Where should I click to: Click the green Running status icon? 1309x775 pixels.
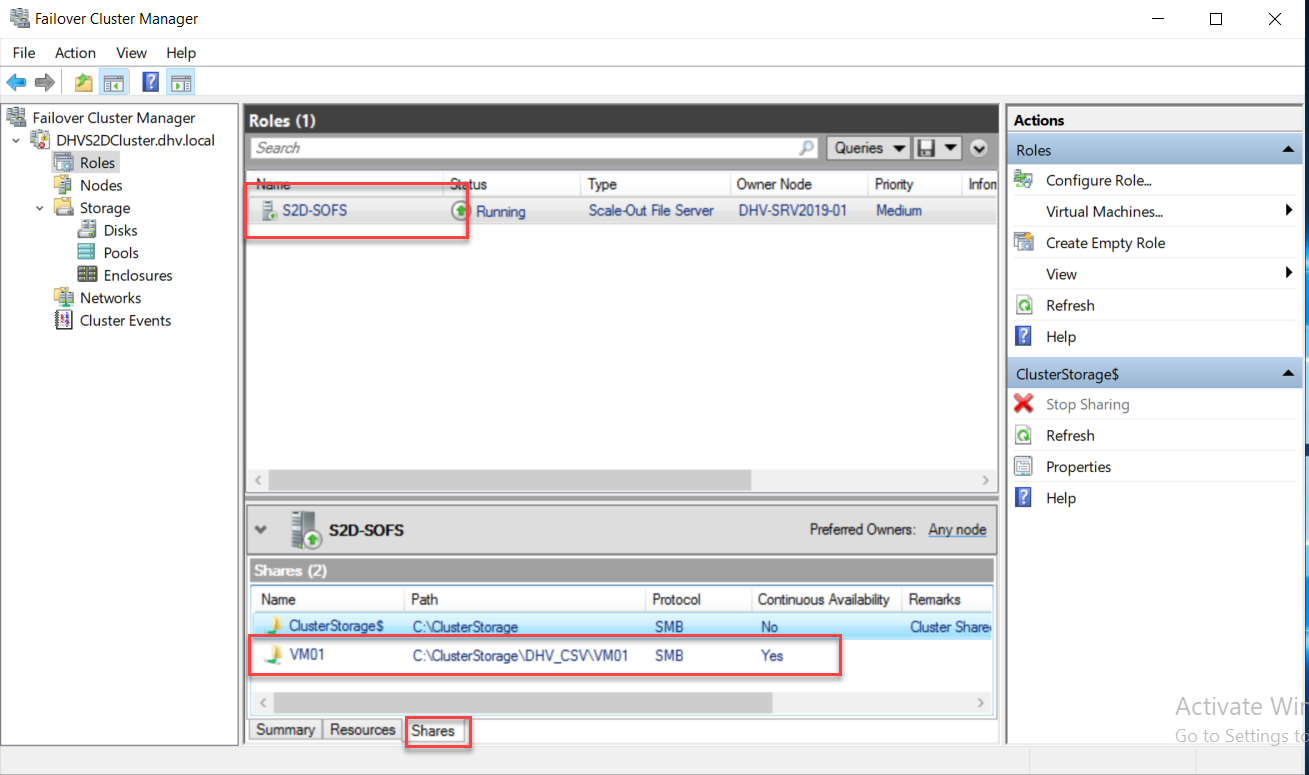coord(460,211)
